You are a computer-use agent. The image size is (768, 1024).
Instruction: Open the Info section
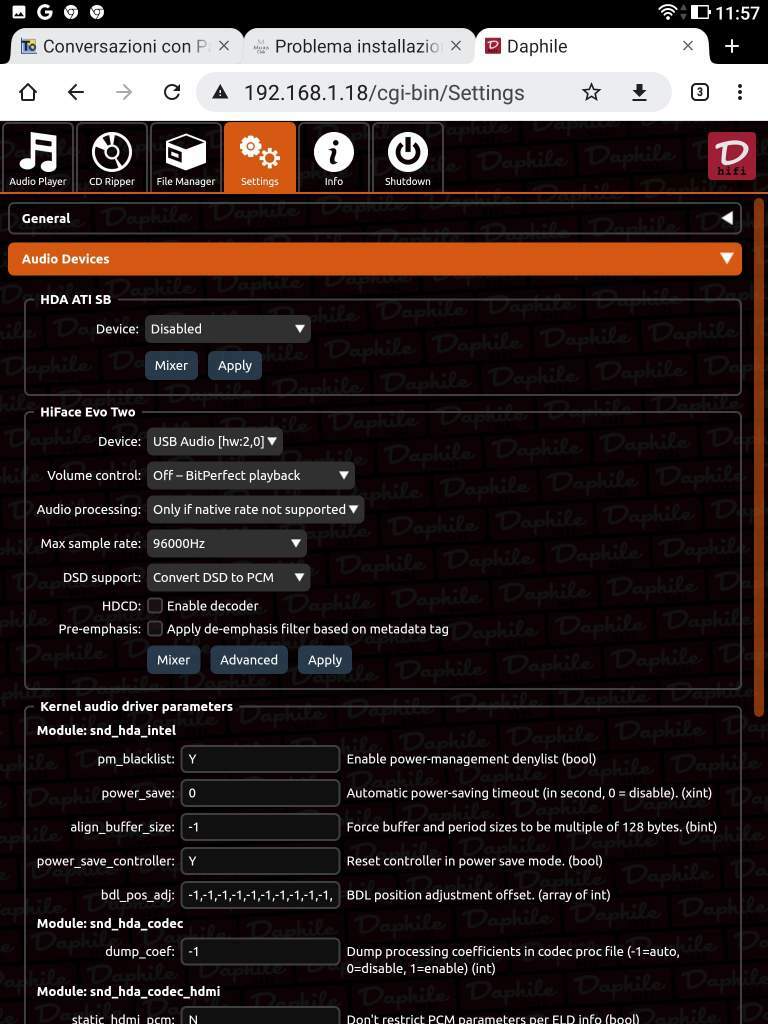click(x=334, y=158)
